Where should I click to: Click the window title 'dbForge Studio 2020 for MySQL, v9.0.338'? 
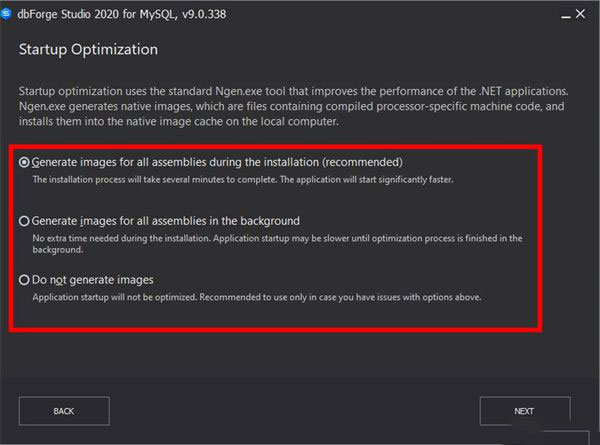[122, 14]
